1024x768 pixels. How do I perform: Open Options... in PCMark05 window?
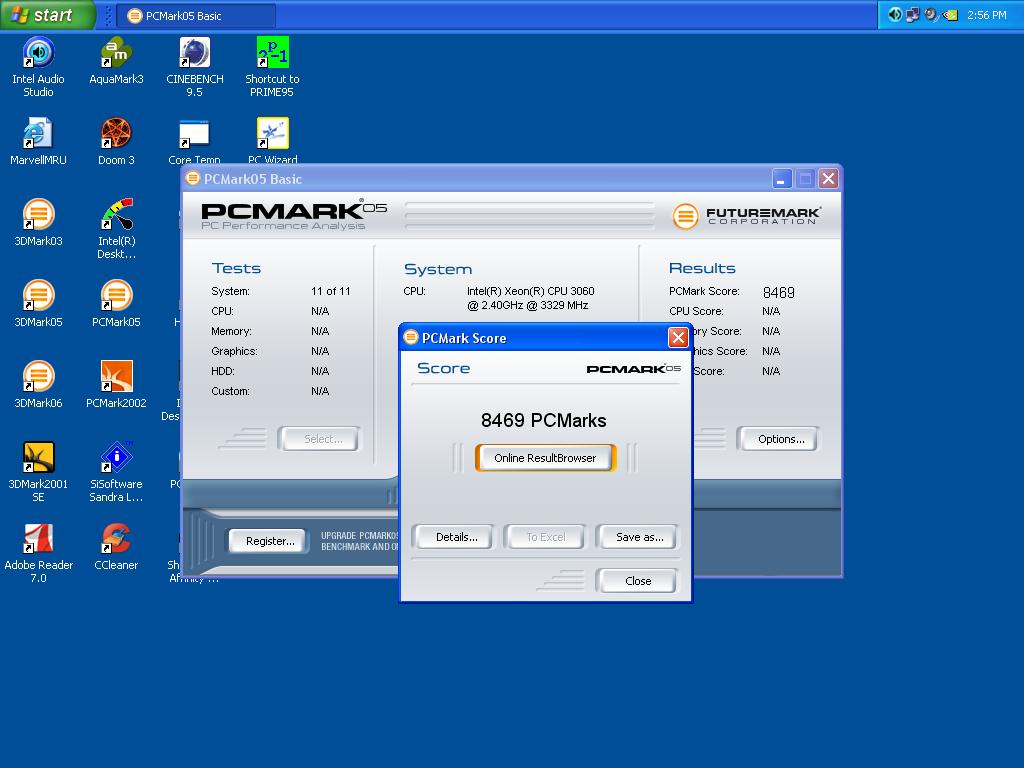(x=780, y=439)
